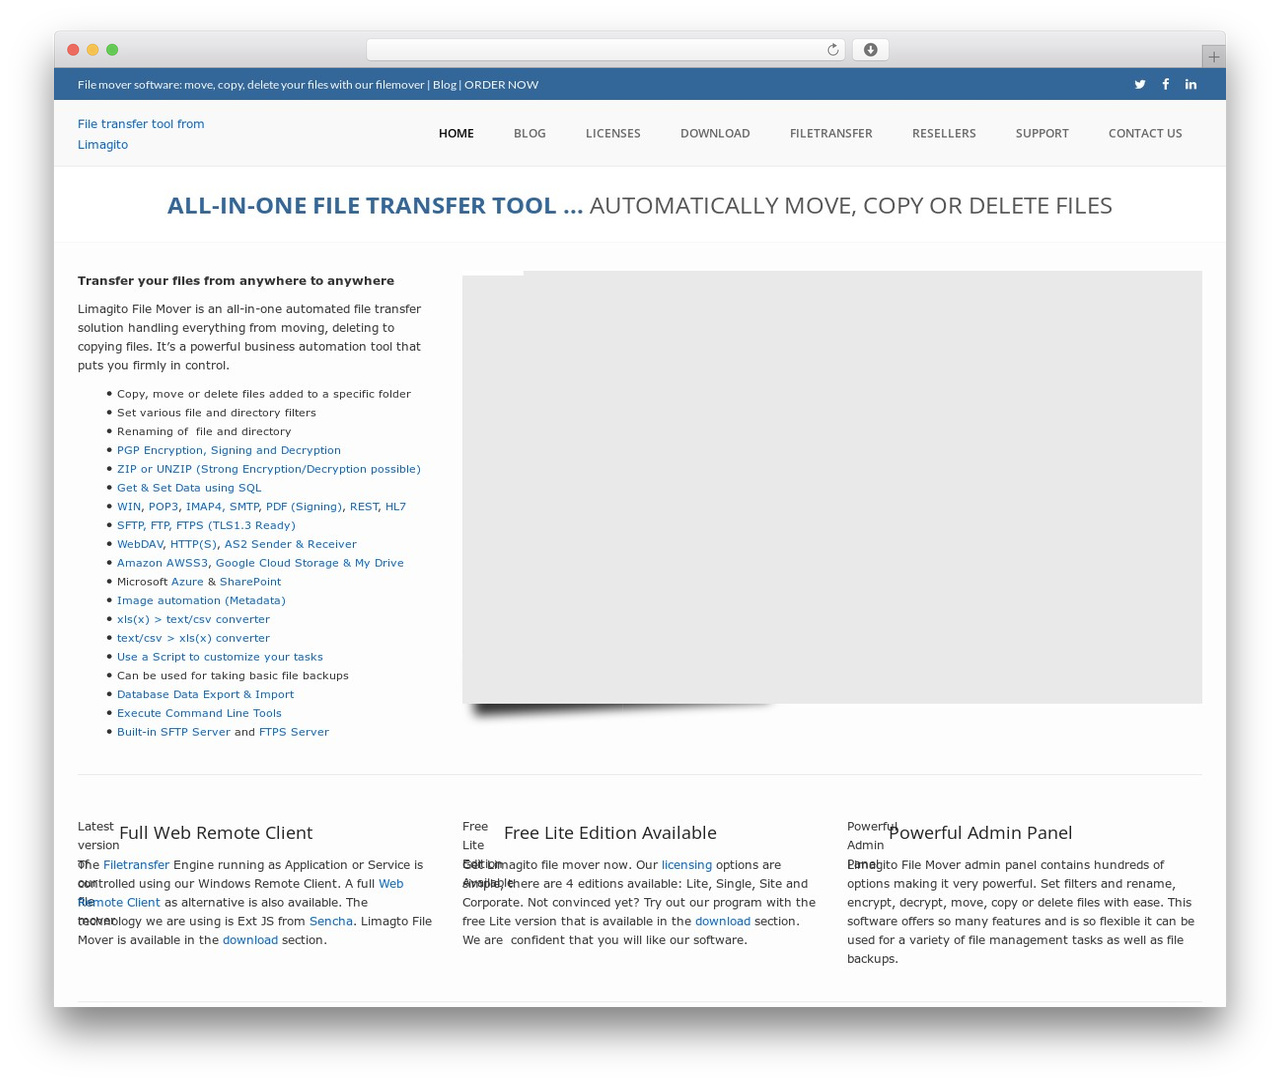The image size is (1280, 1084).
Task: Open 'Use a Script to customize your tasks'
Action: (x=220, y=657)
